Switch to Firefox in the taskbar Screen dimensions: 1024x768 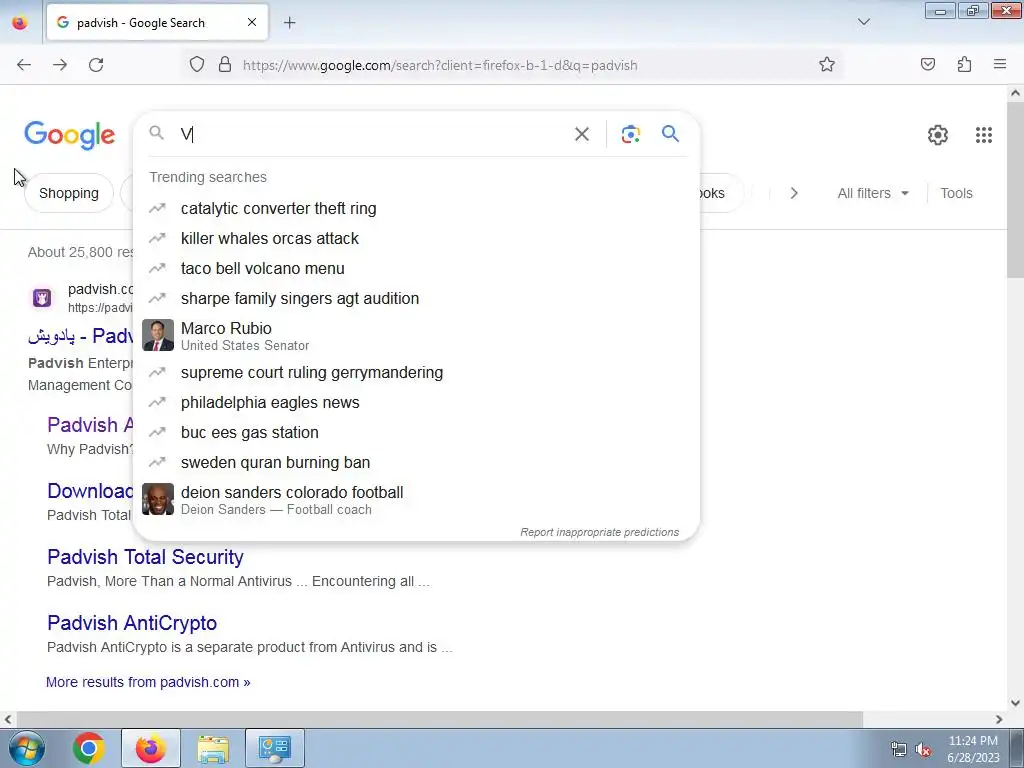click(x=151, y=748)
